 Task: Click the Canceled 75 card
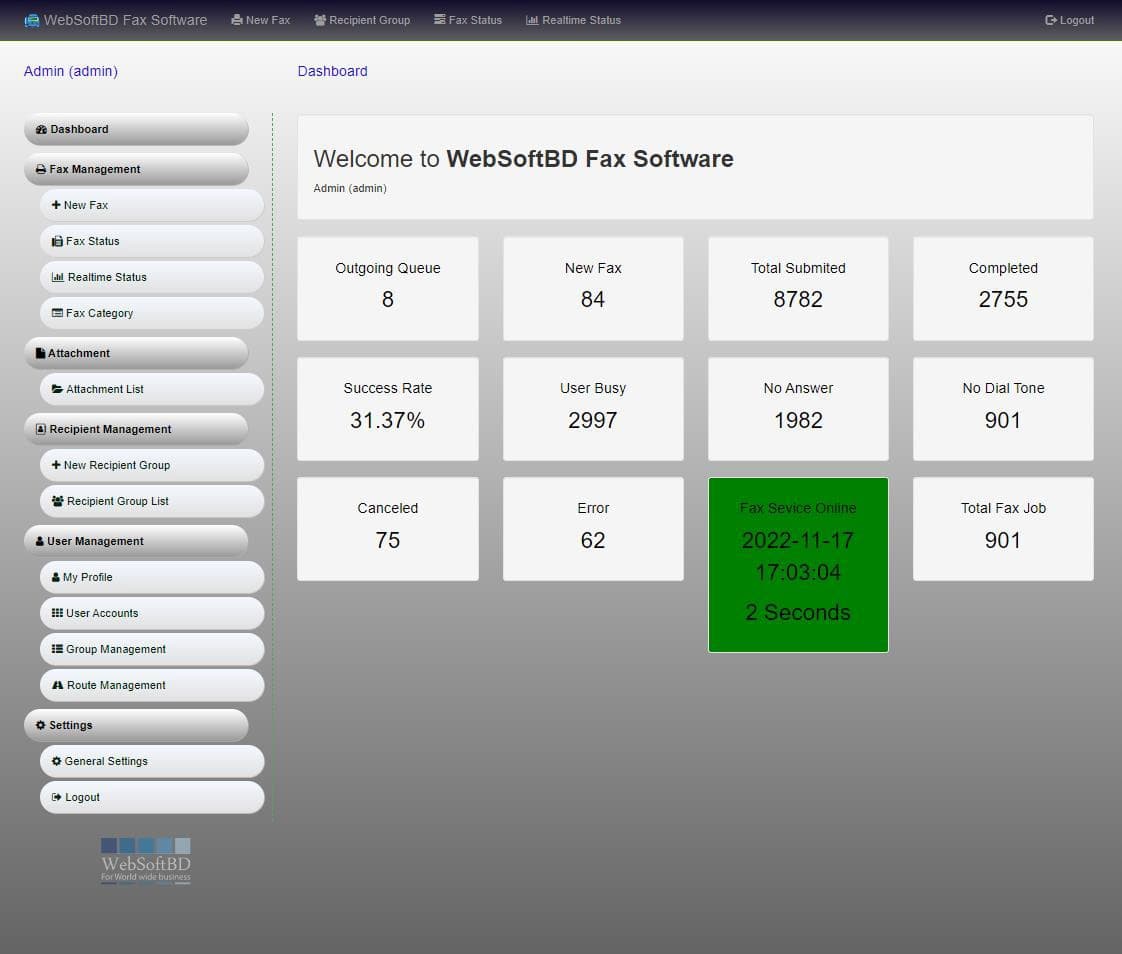pyautogui.click(x=388, y=529)
